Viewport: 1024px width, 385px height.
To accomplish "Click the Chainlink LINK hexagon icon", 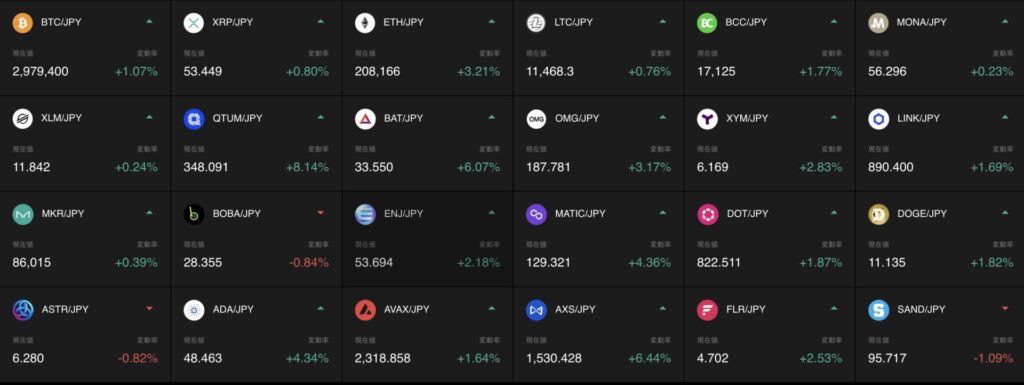I will point(878,119).
